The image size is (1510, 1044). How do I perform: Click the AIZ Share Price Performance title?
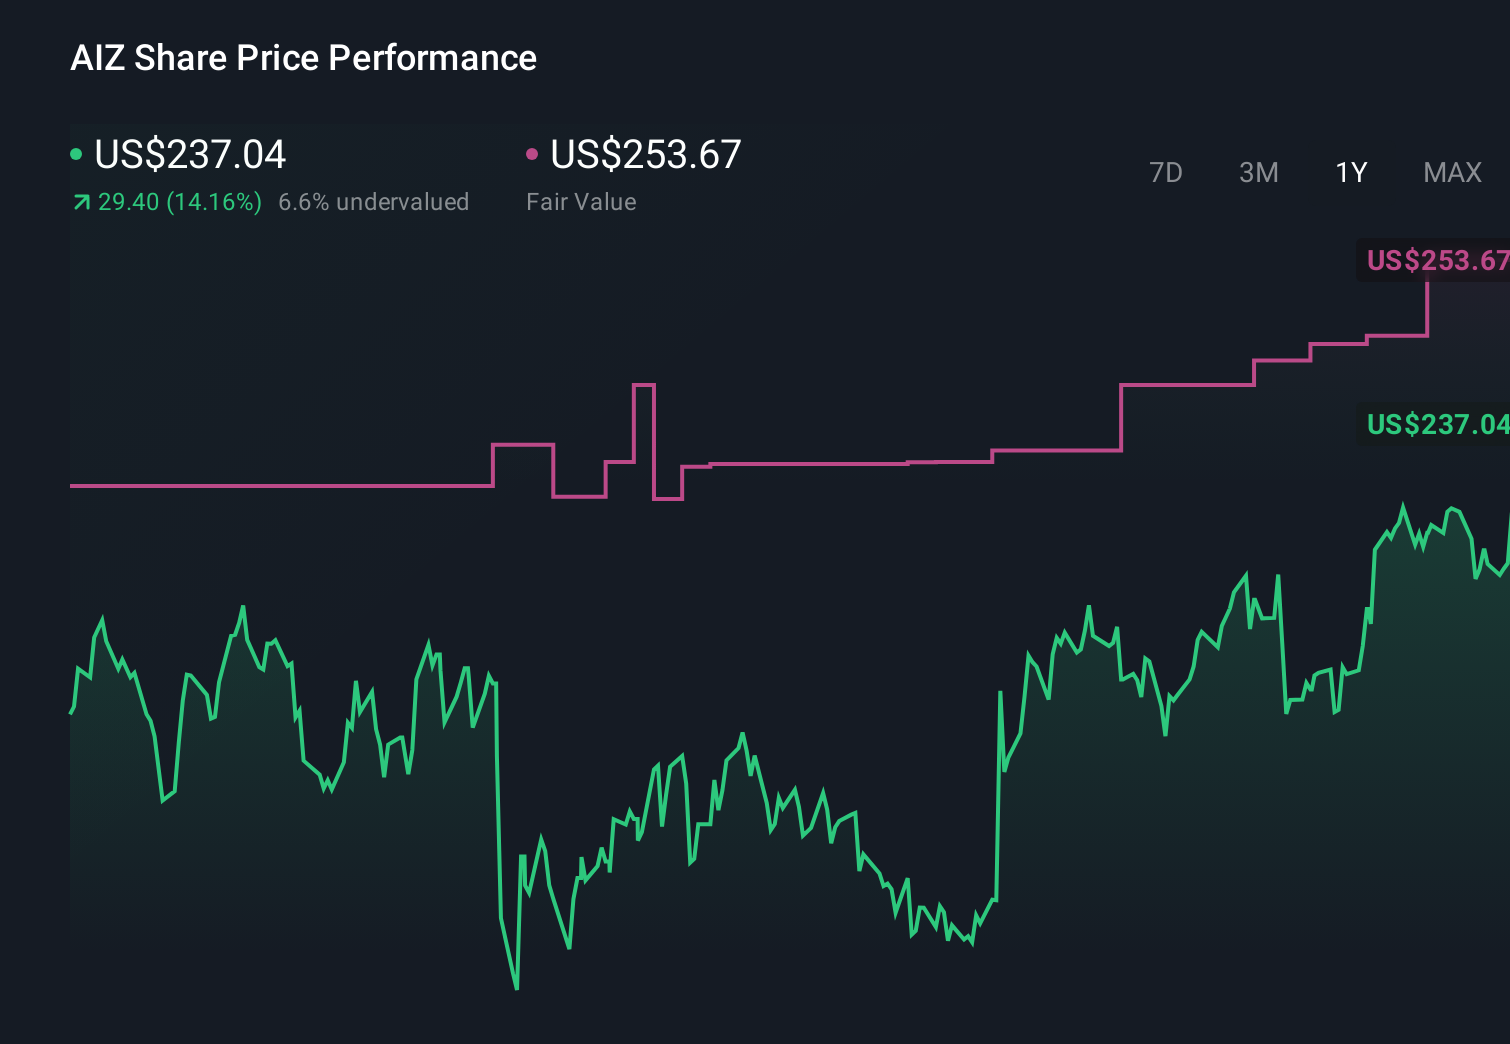coord(303,58)
